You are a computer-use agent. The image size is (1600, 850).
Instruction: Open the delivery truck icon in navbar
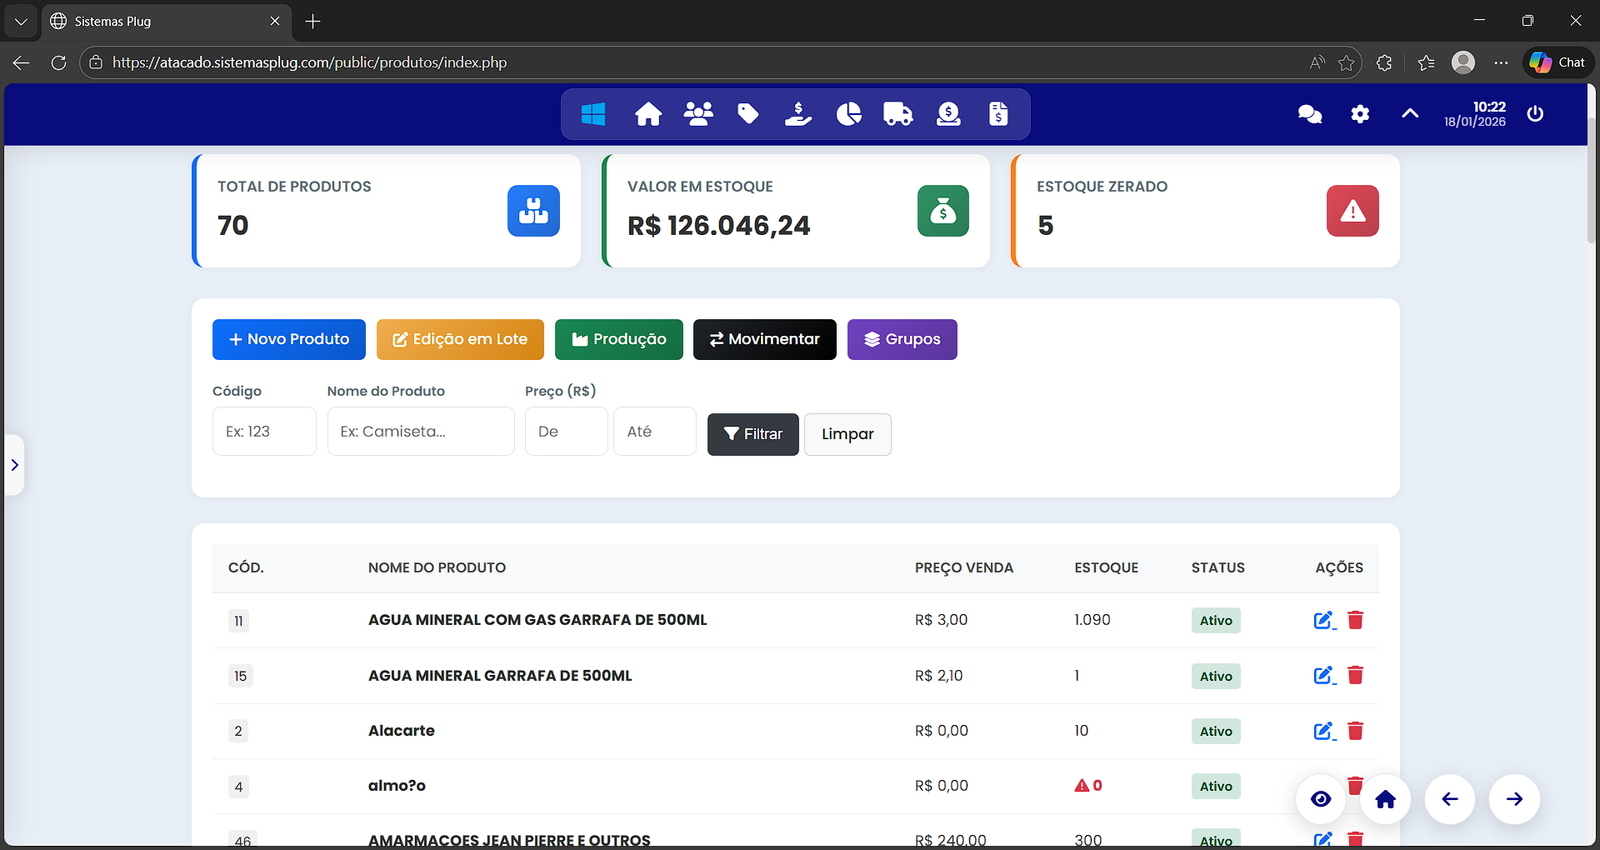(x=898, y=115)
